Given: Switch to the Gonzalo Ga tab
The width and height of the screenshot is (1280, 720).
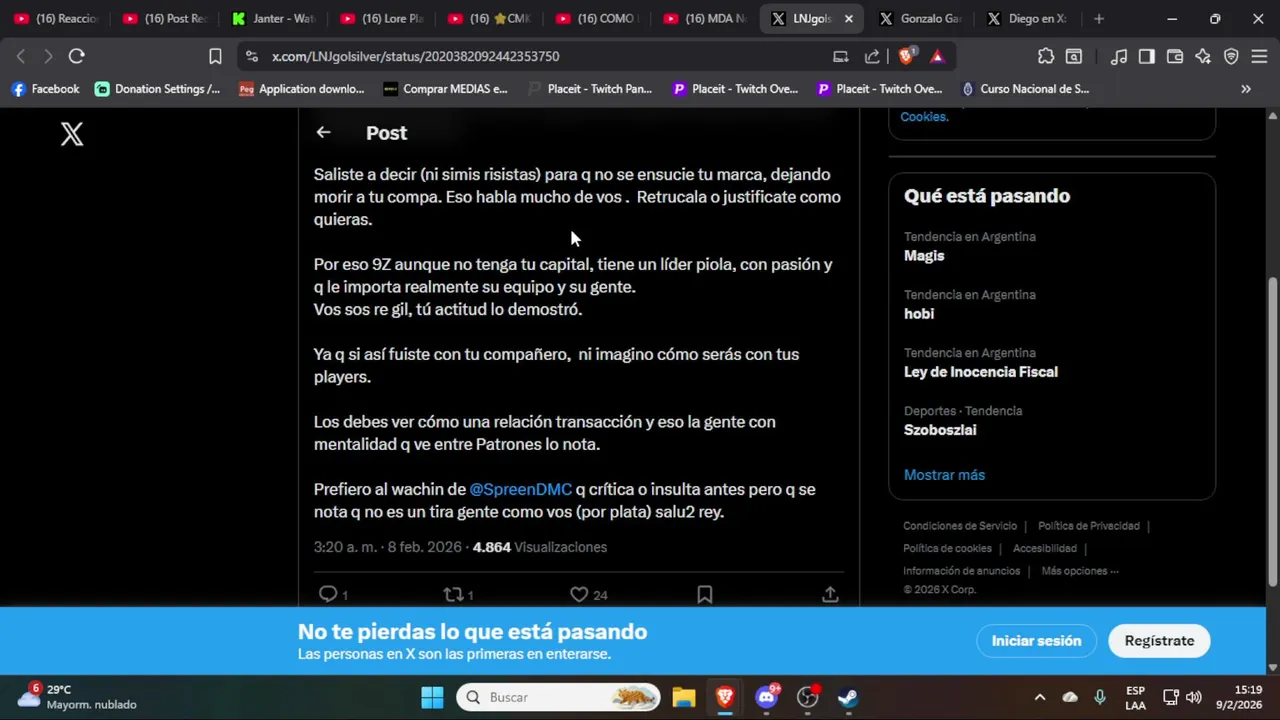Looking at the screenshot, I should click(920, 18).
